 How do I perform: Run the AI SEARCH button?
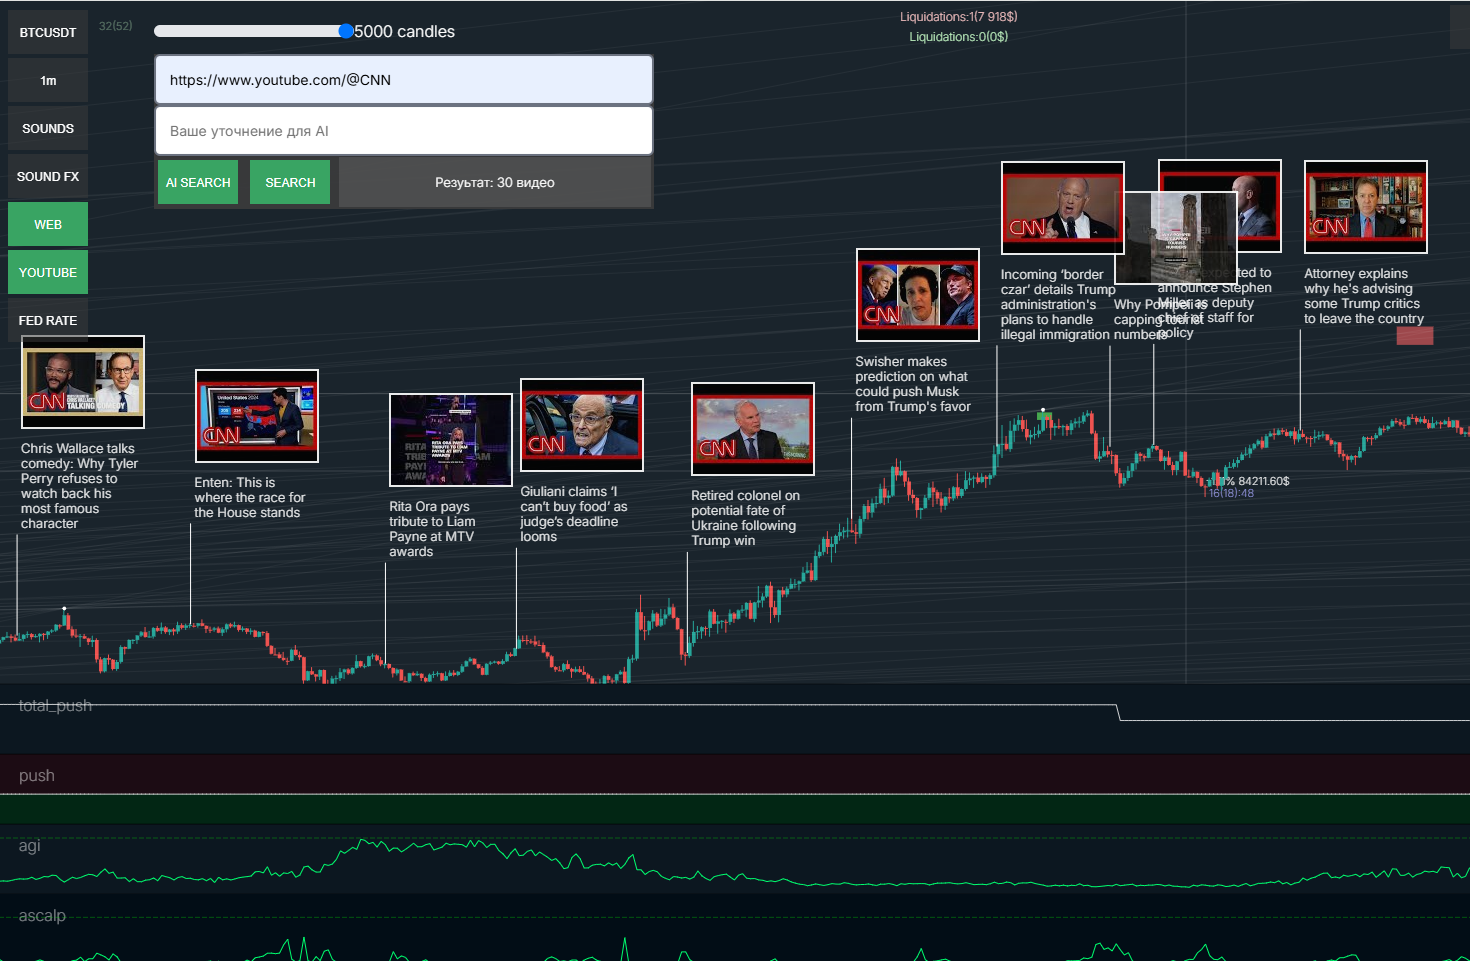198,182
